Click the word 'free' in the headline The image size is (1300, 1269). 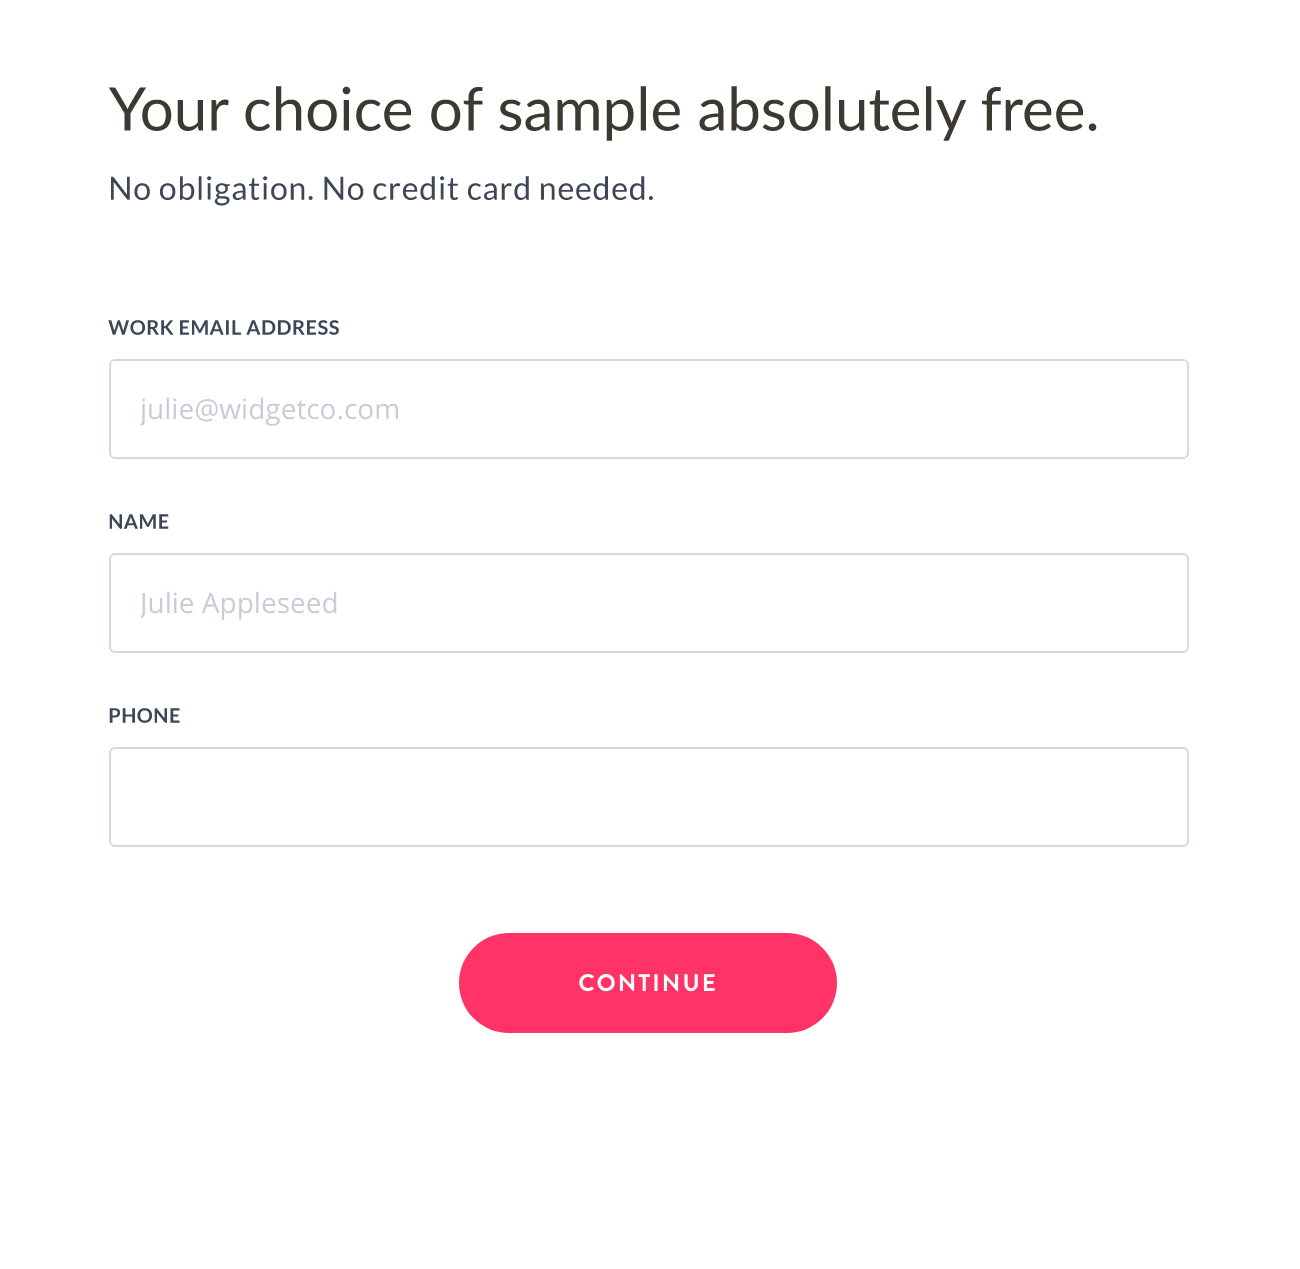[1033, 111]
